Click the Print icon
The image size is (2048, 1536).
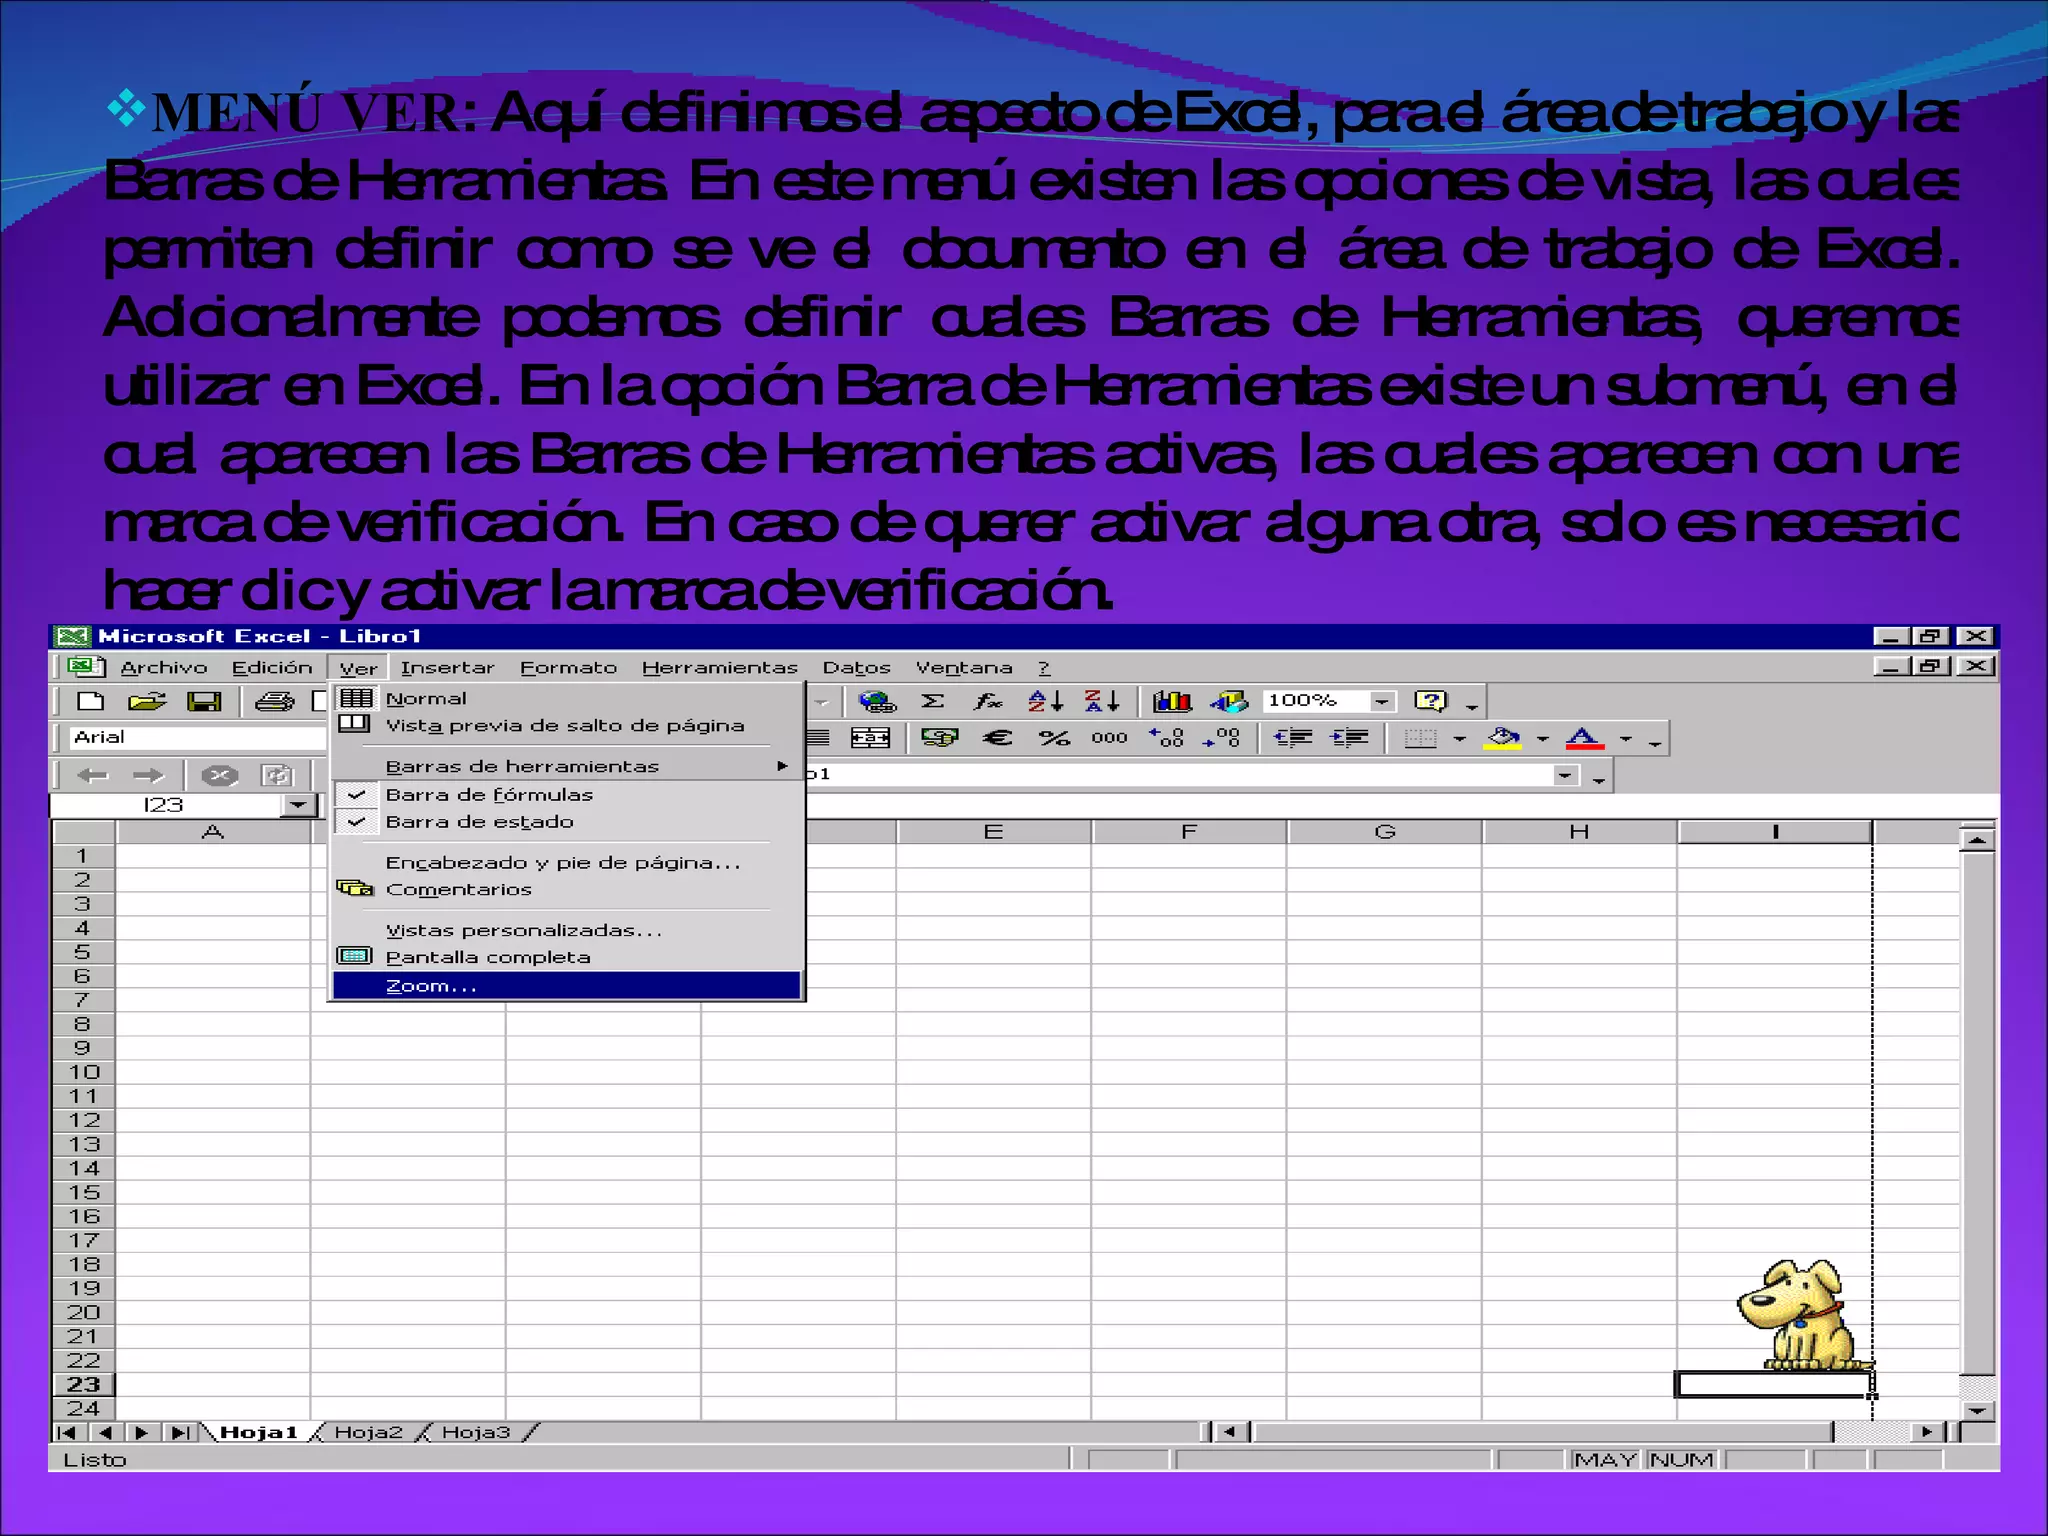coord(274,701)
